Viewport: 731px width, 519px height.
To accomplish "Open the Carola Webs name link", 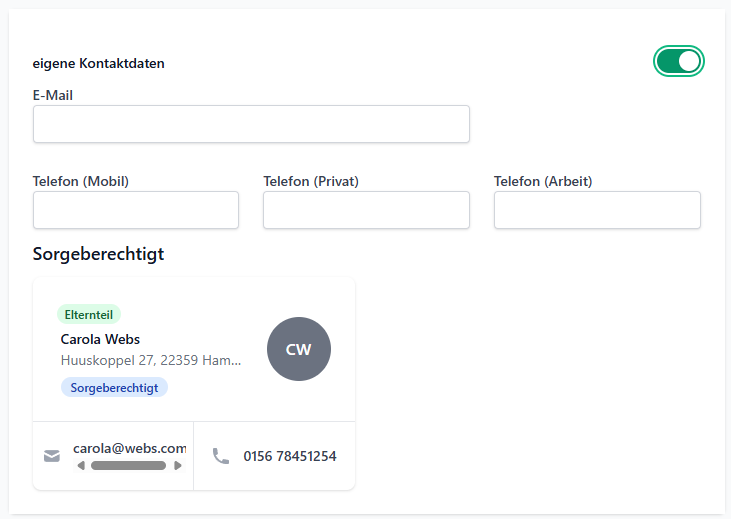I will point(100,339).
